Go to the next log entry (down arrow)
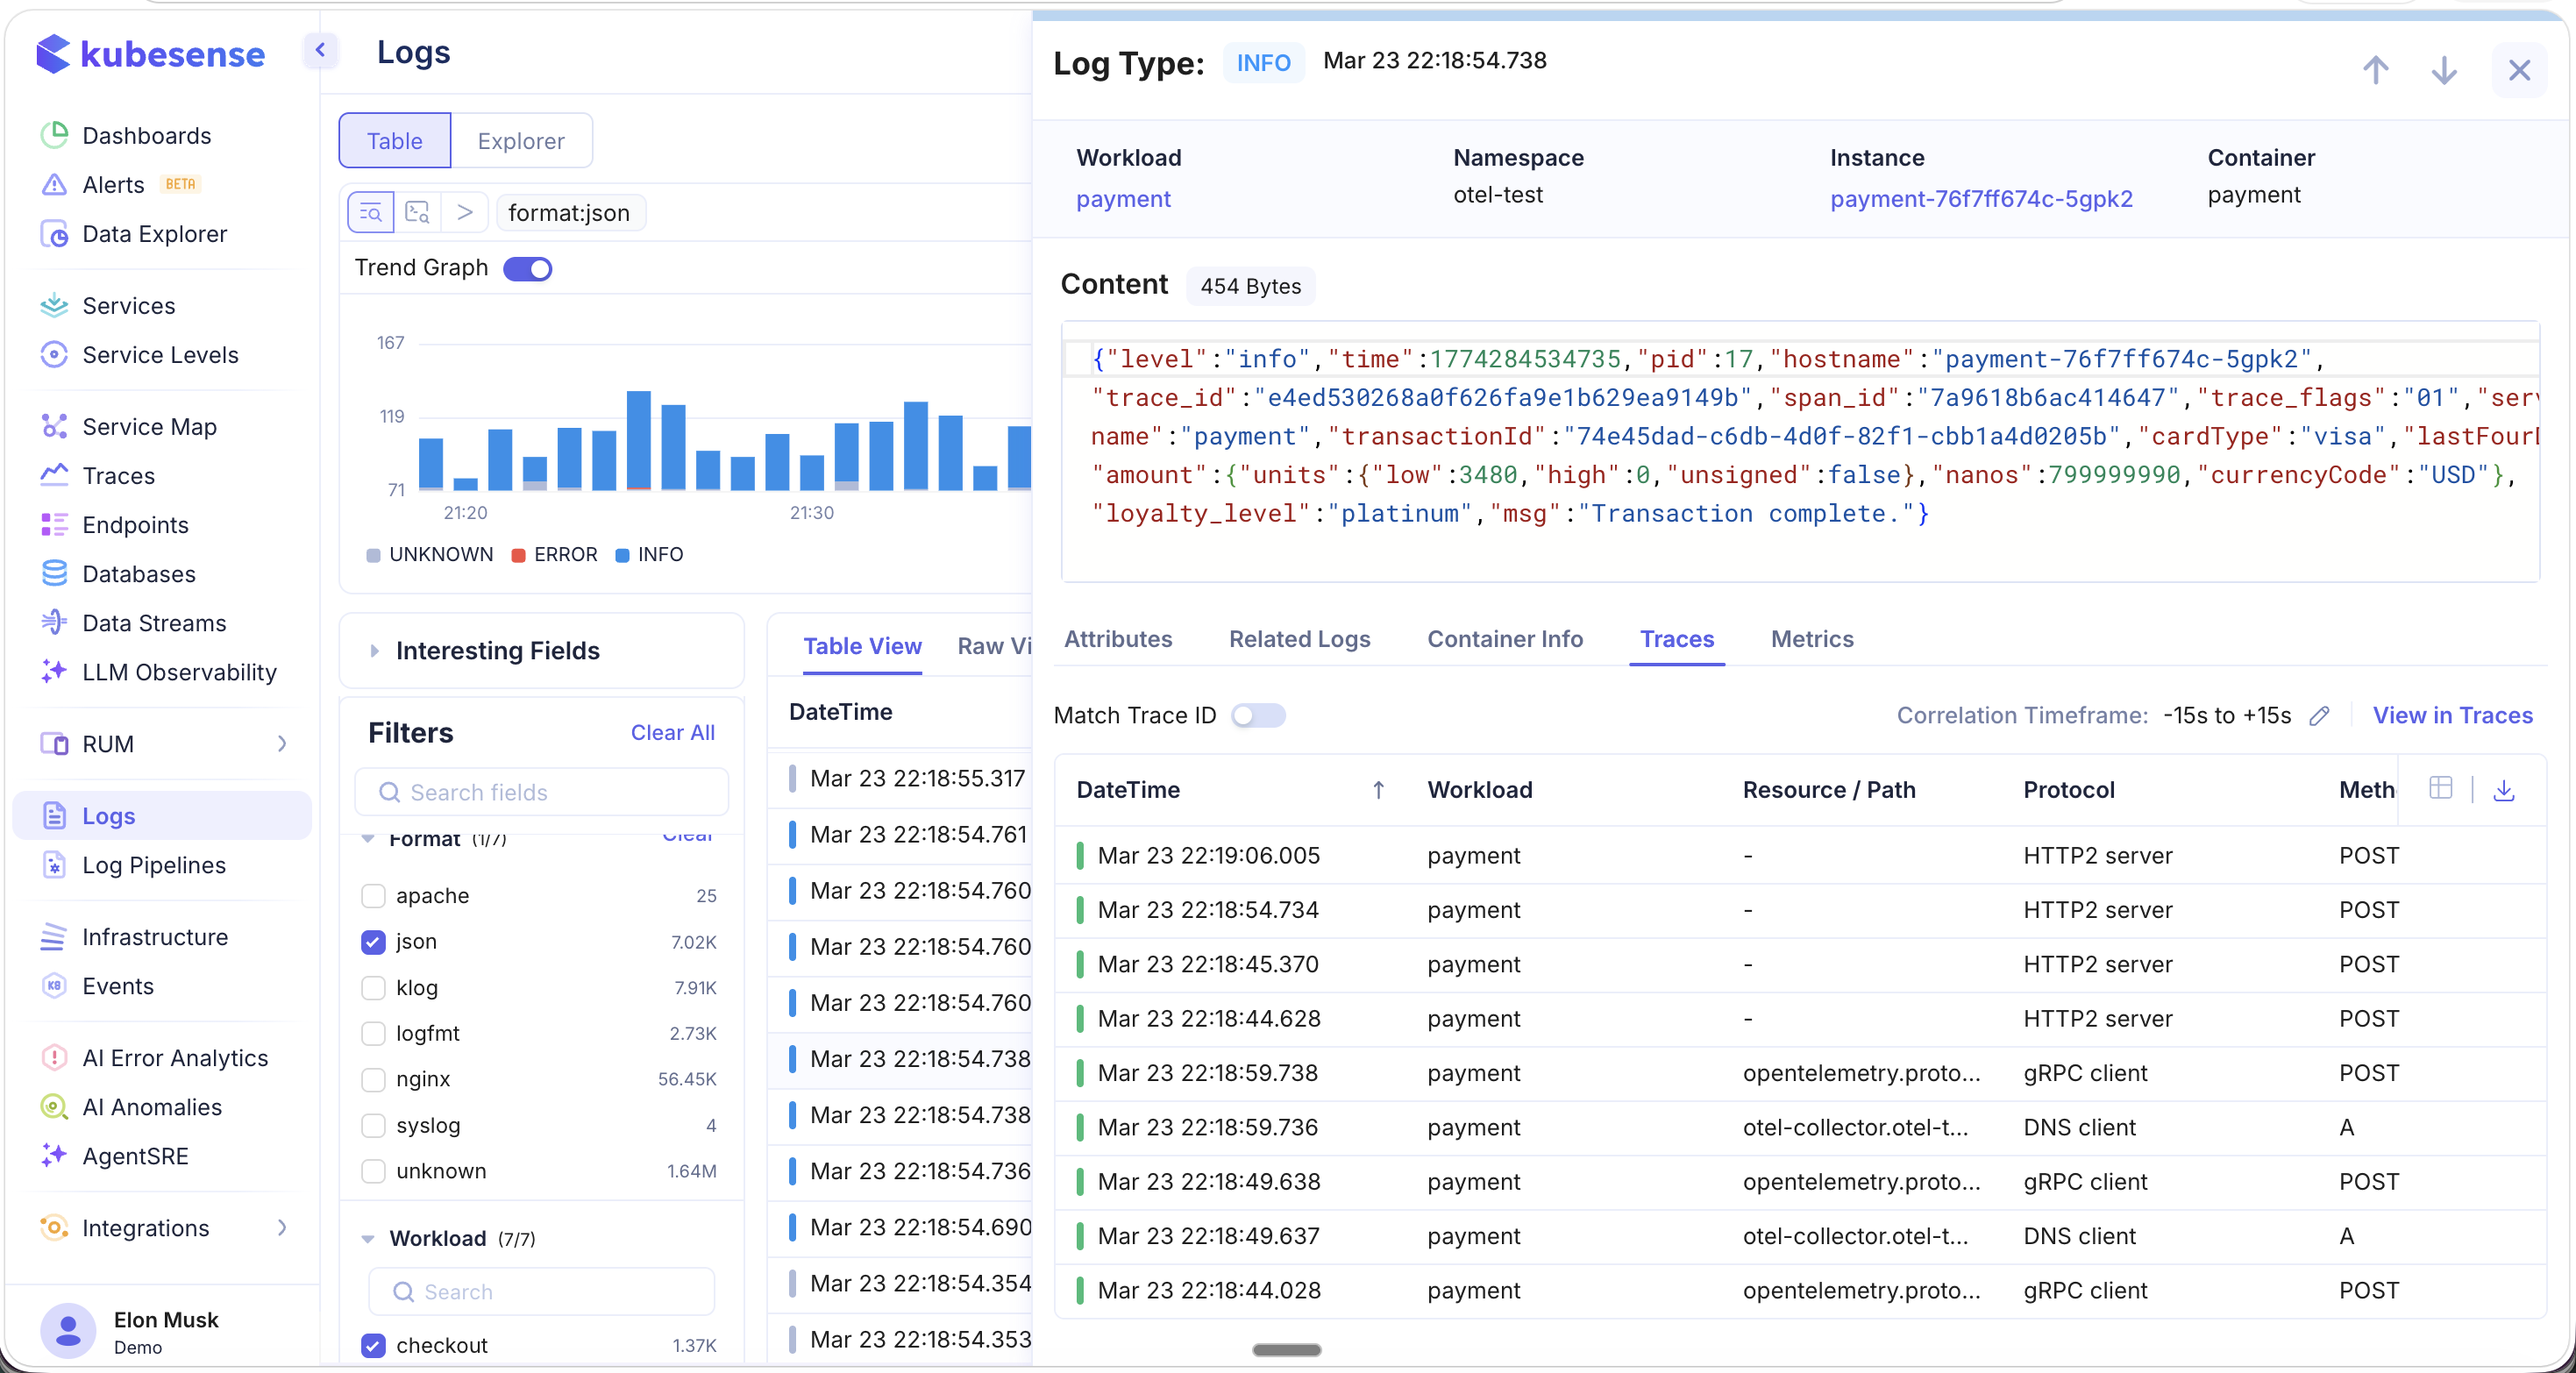This screenshot has height=1373, width=2576. click(2444, 70)
